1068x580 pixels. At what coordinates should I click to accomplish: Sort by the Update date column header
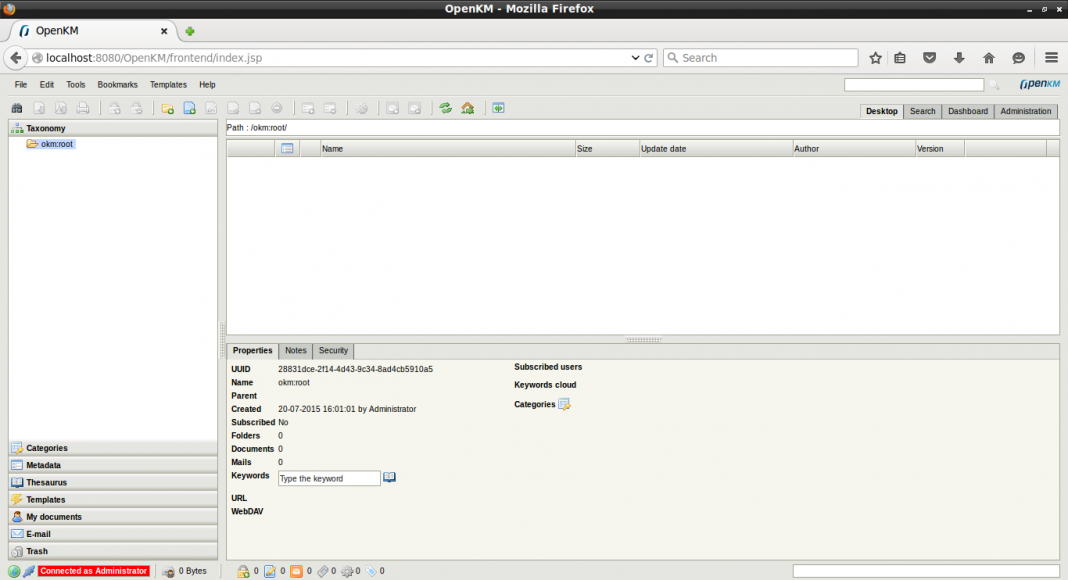715,148
